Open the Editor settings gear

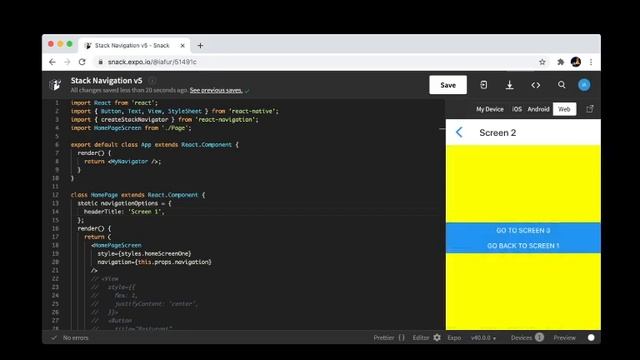[x=437, y=338]
